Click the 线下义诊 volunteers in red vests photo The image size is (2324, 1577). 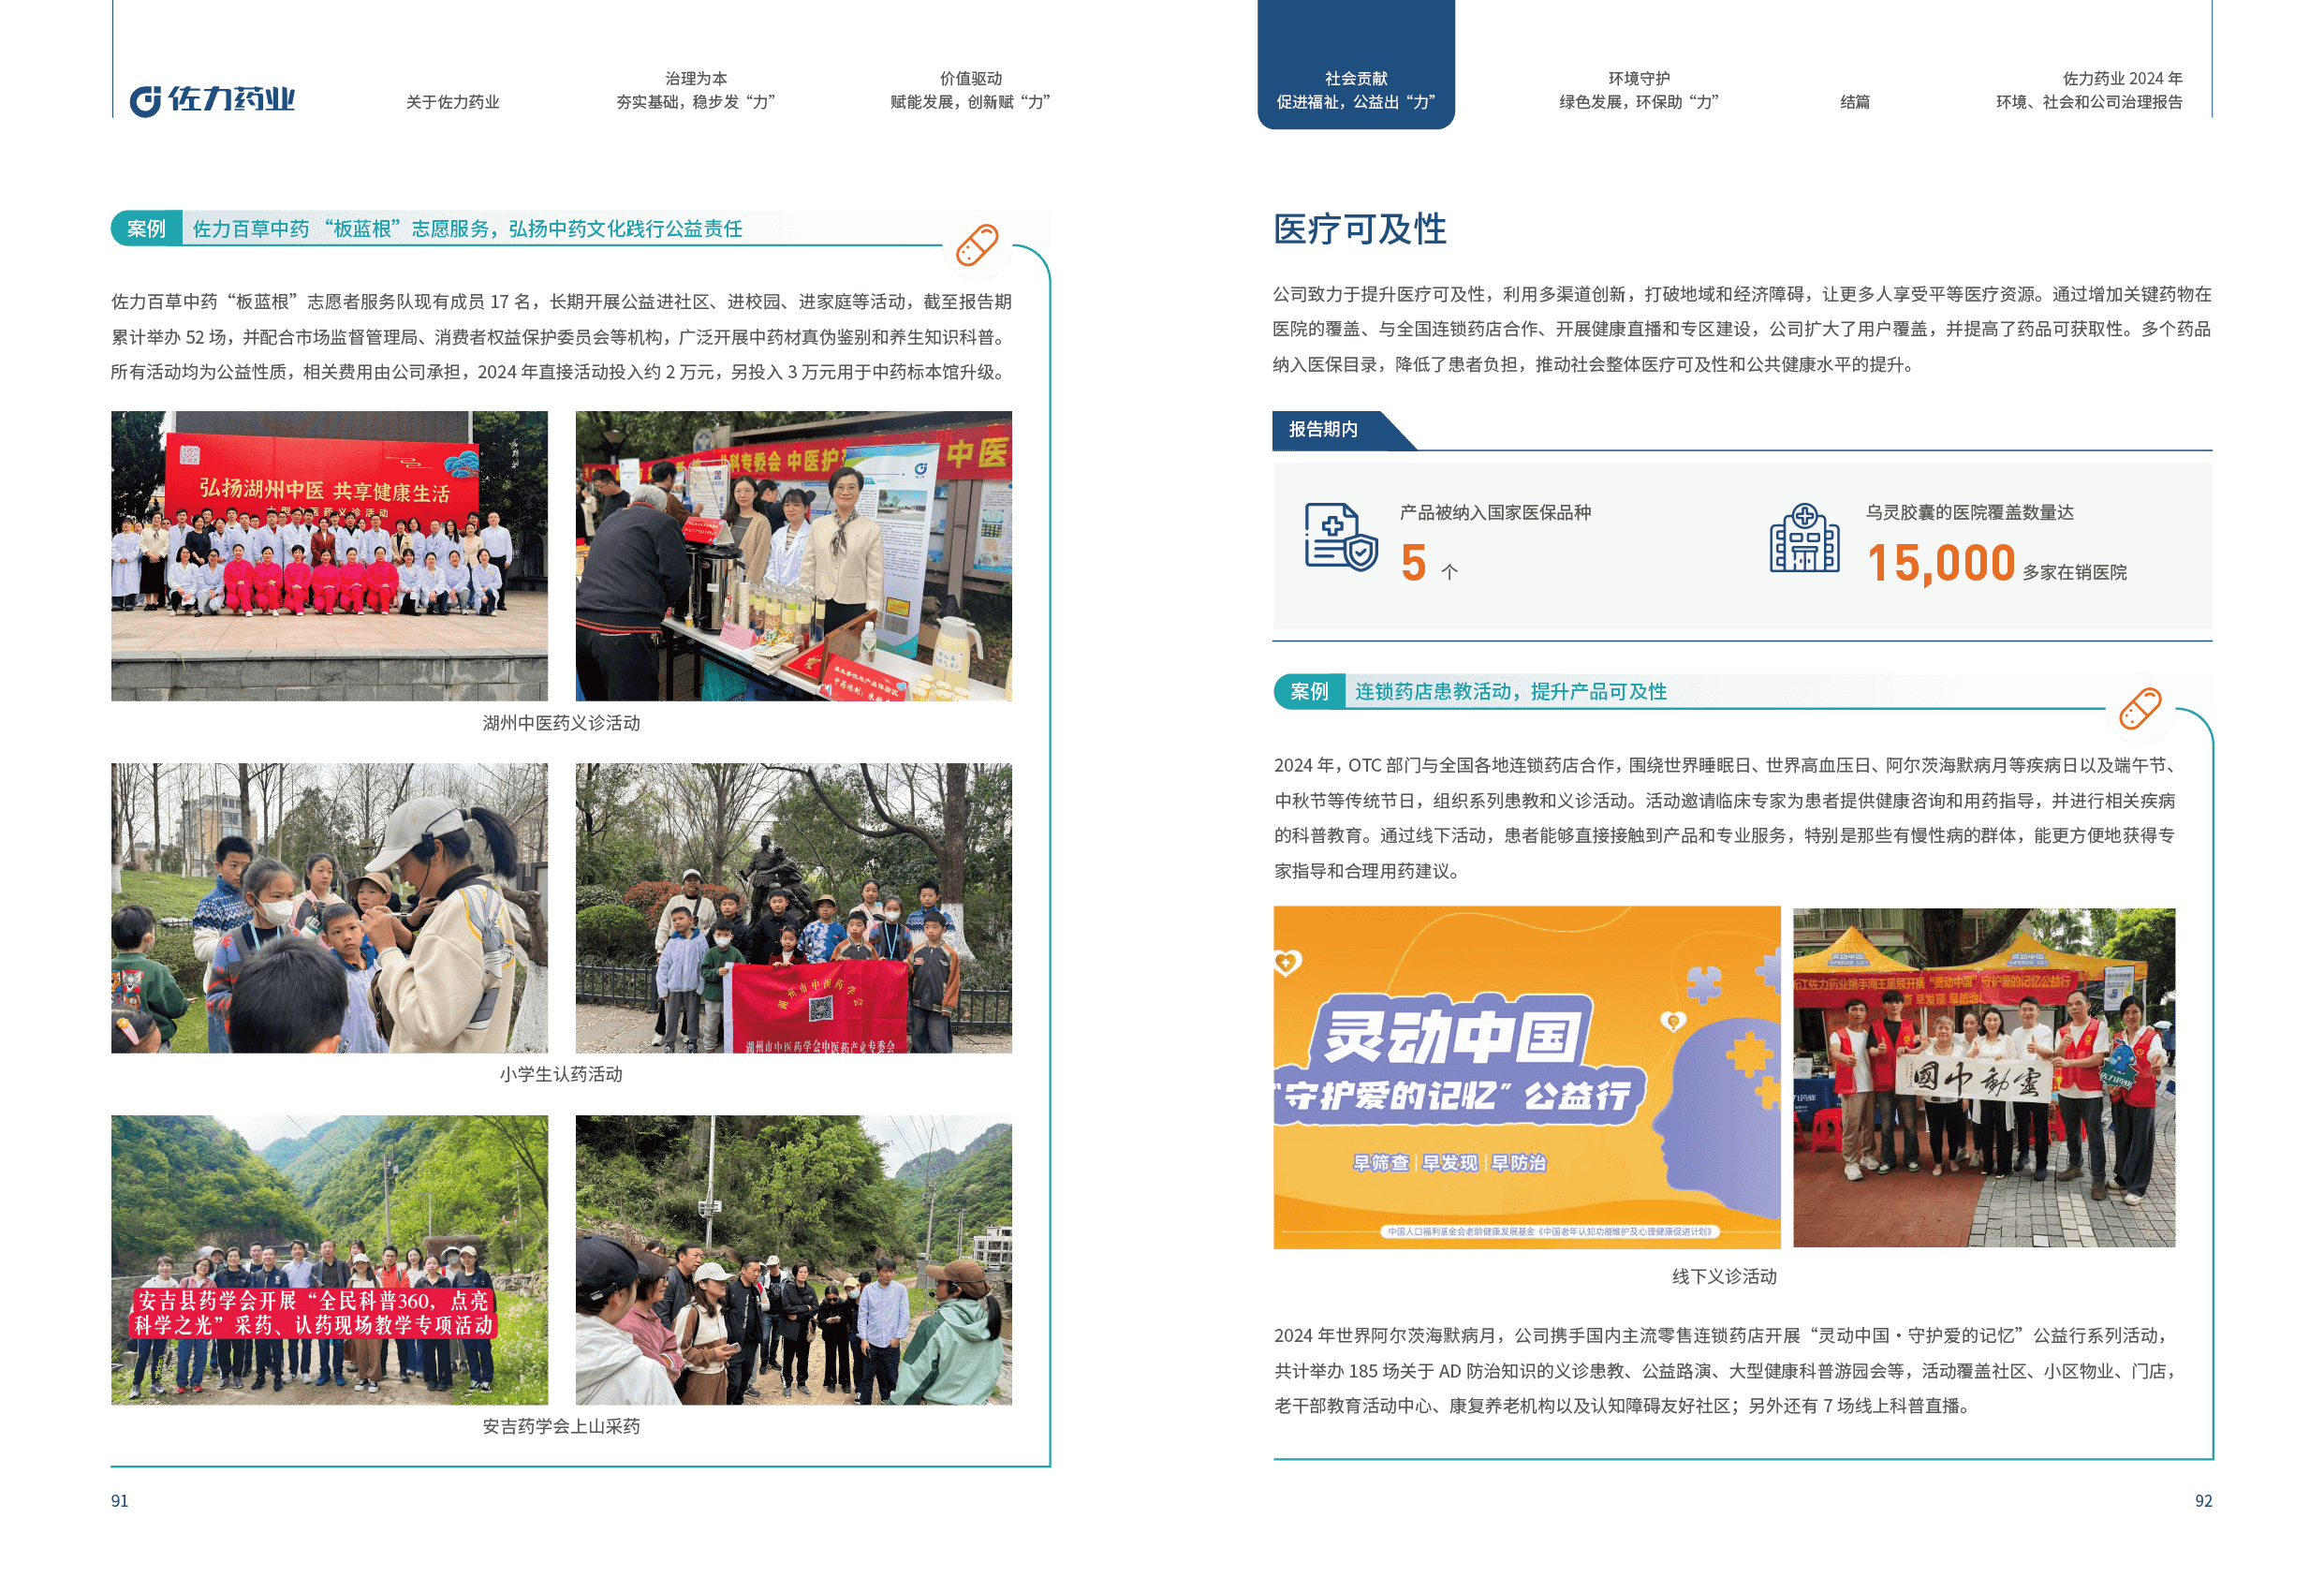pos(1983,1077)
